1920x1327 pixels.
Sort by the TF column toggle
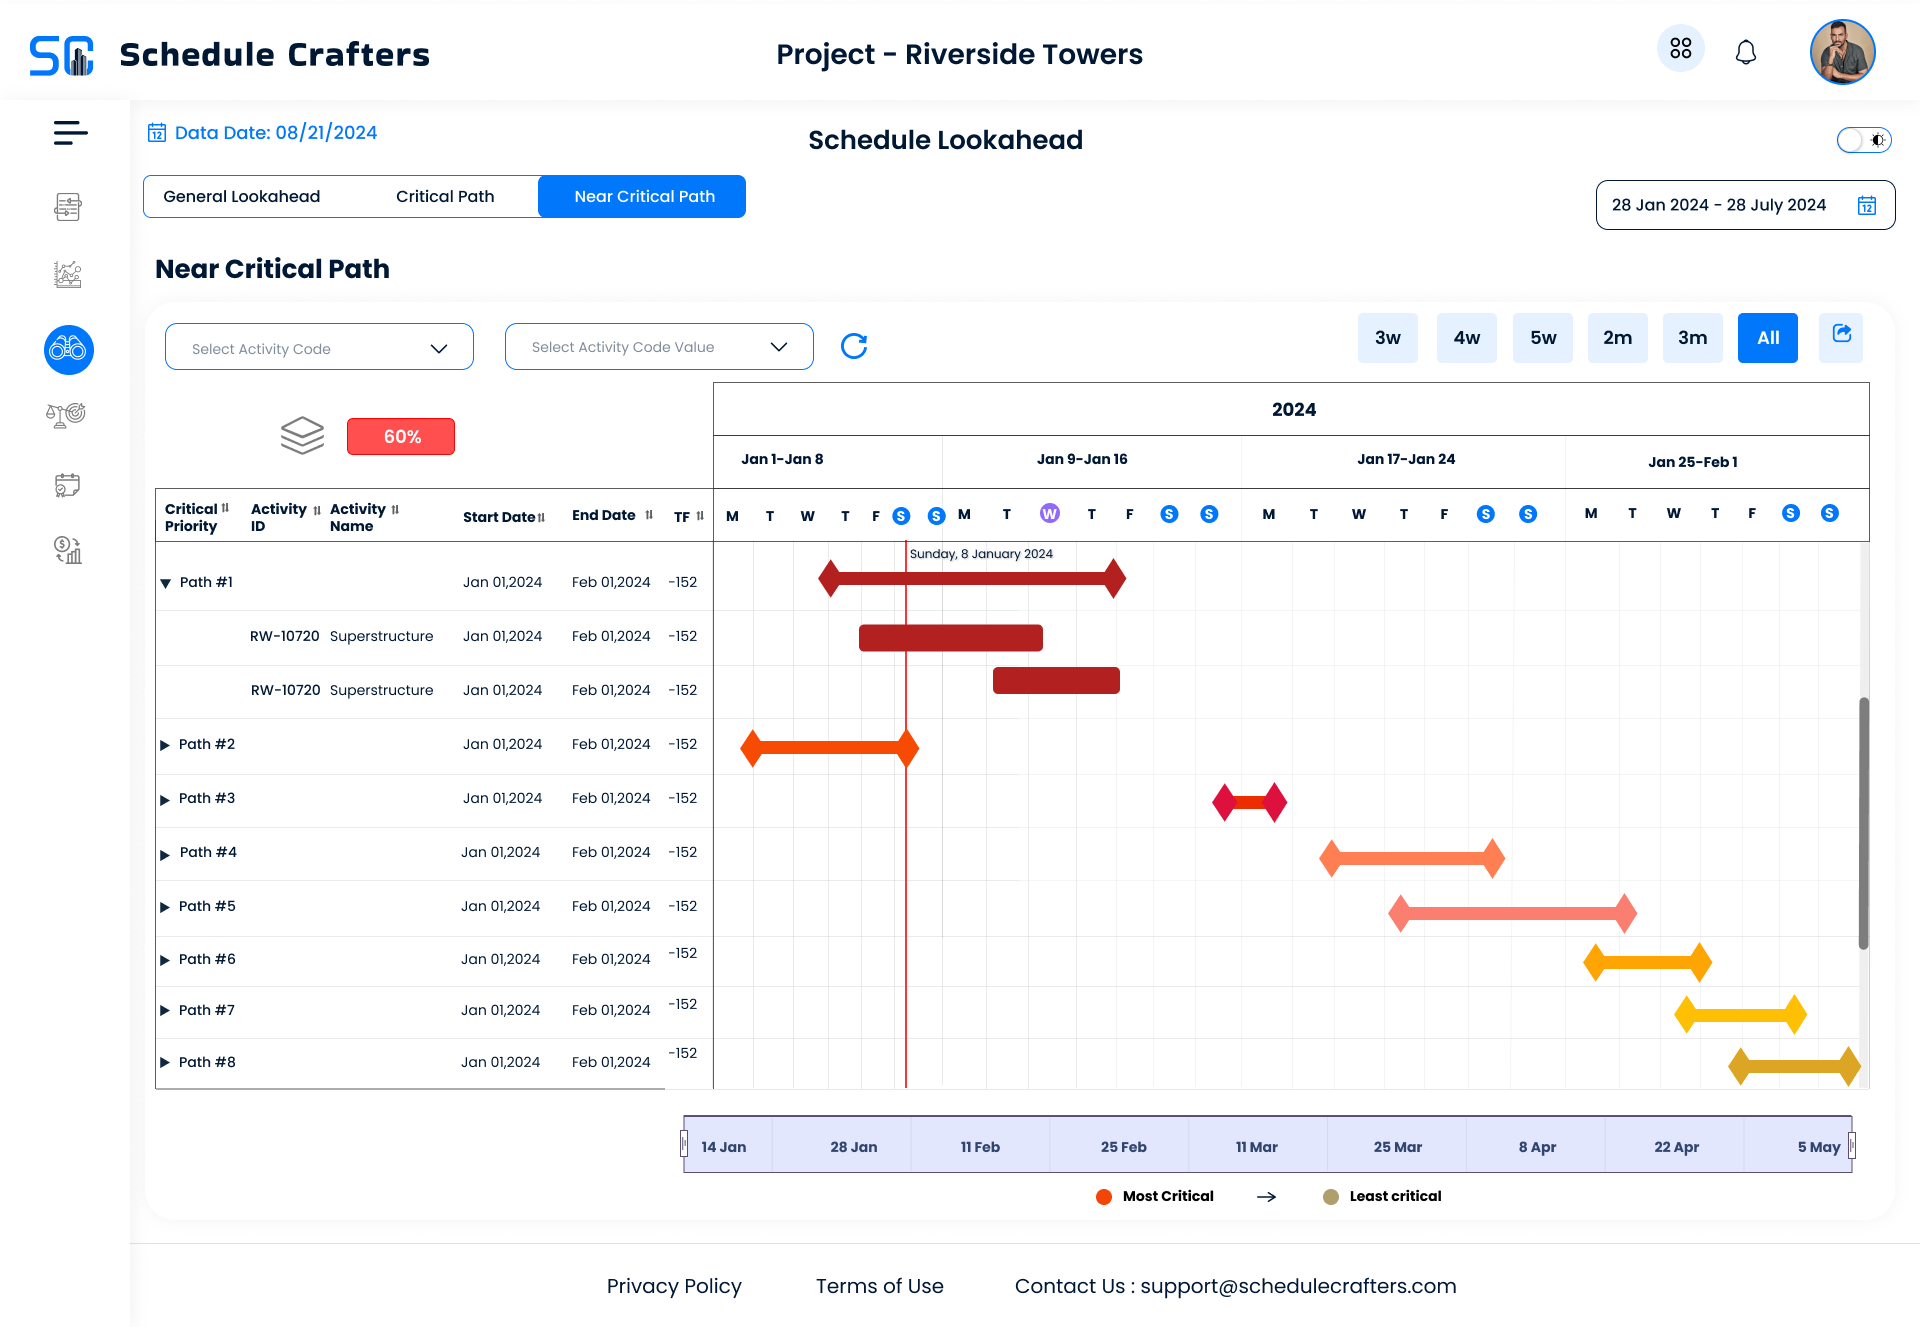click(x=700, y=516)
